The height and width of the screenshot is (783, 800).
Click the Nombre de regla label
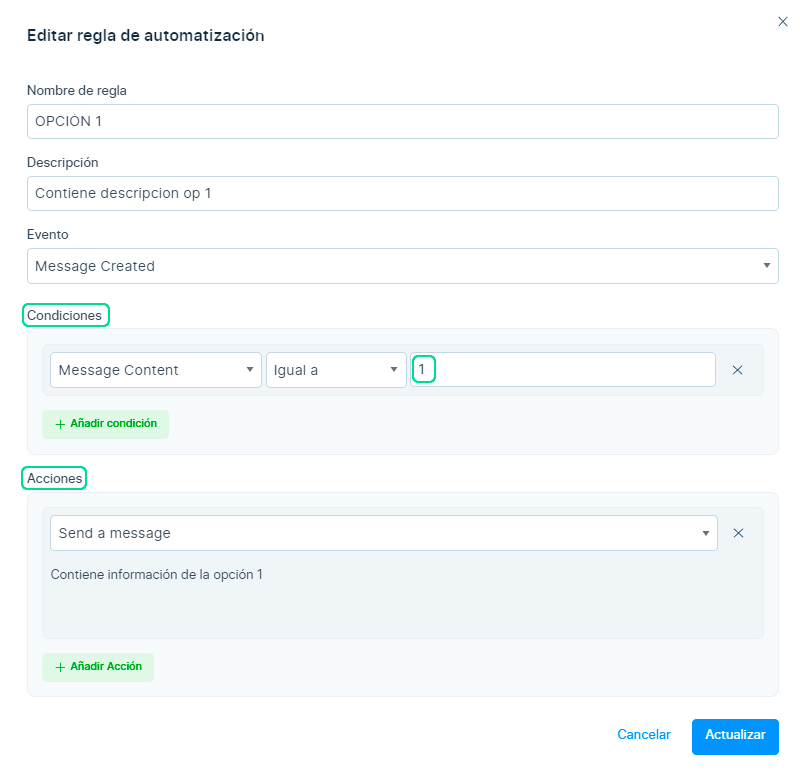pyautogui.click(x=77, y=90)
